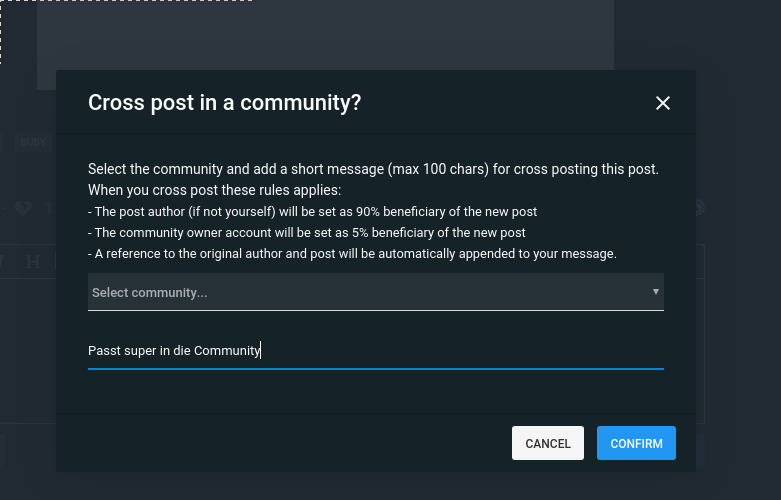Click the community dropdown arrow
The height and width of the screenshot is (500, 781).
655,292
